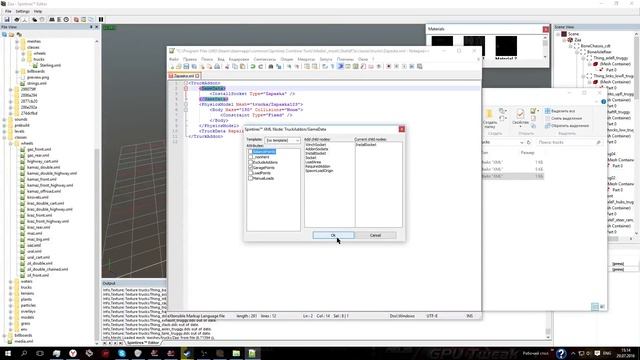640x360 pixels.
Task: Expand the levels folder in File View
Action: point(4,131)
